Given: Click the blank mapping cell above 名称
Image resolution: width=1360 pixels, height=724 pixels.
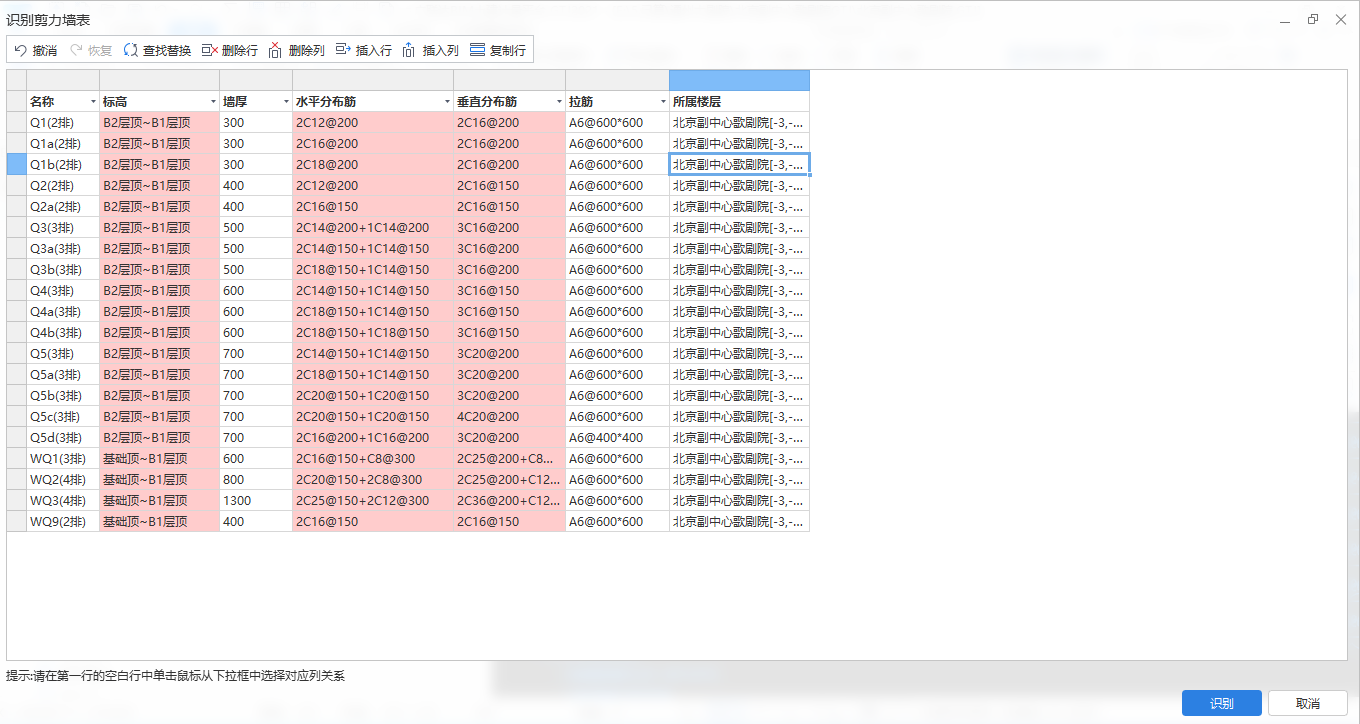Looking at the screenshot, I should 63,80.
